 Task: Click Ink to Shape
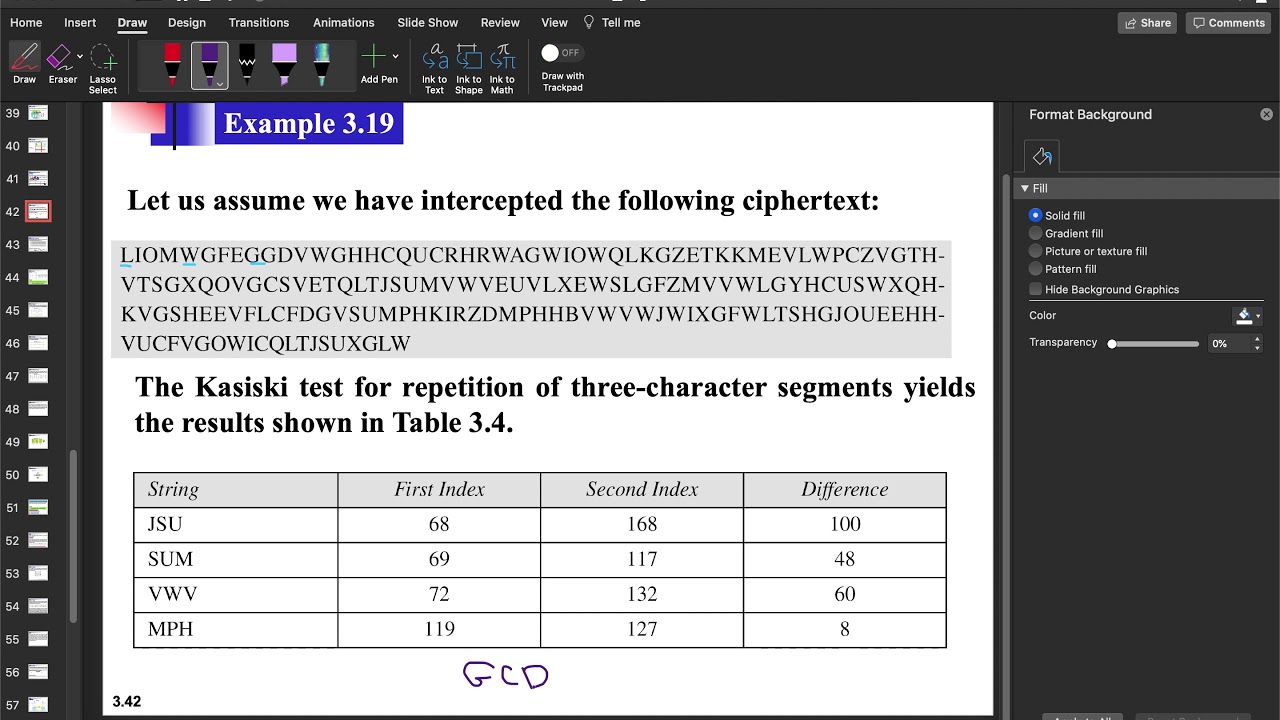(x=468, y=68)
